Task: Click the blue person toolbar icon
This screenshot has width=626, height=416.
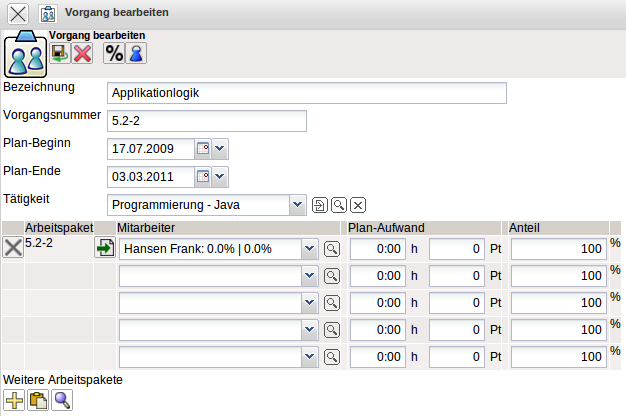Action: [134, 54]
